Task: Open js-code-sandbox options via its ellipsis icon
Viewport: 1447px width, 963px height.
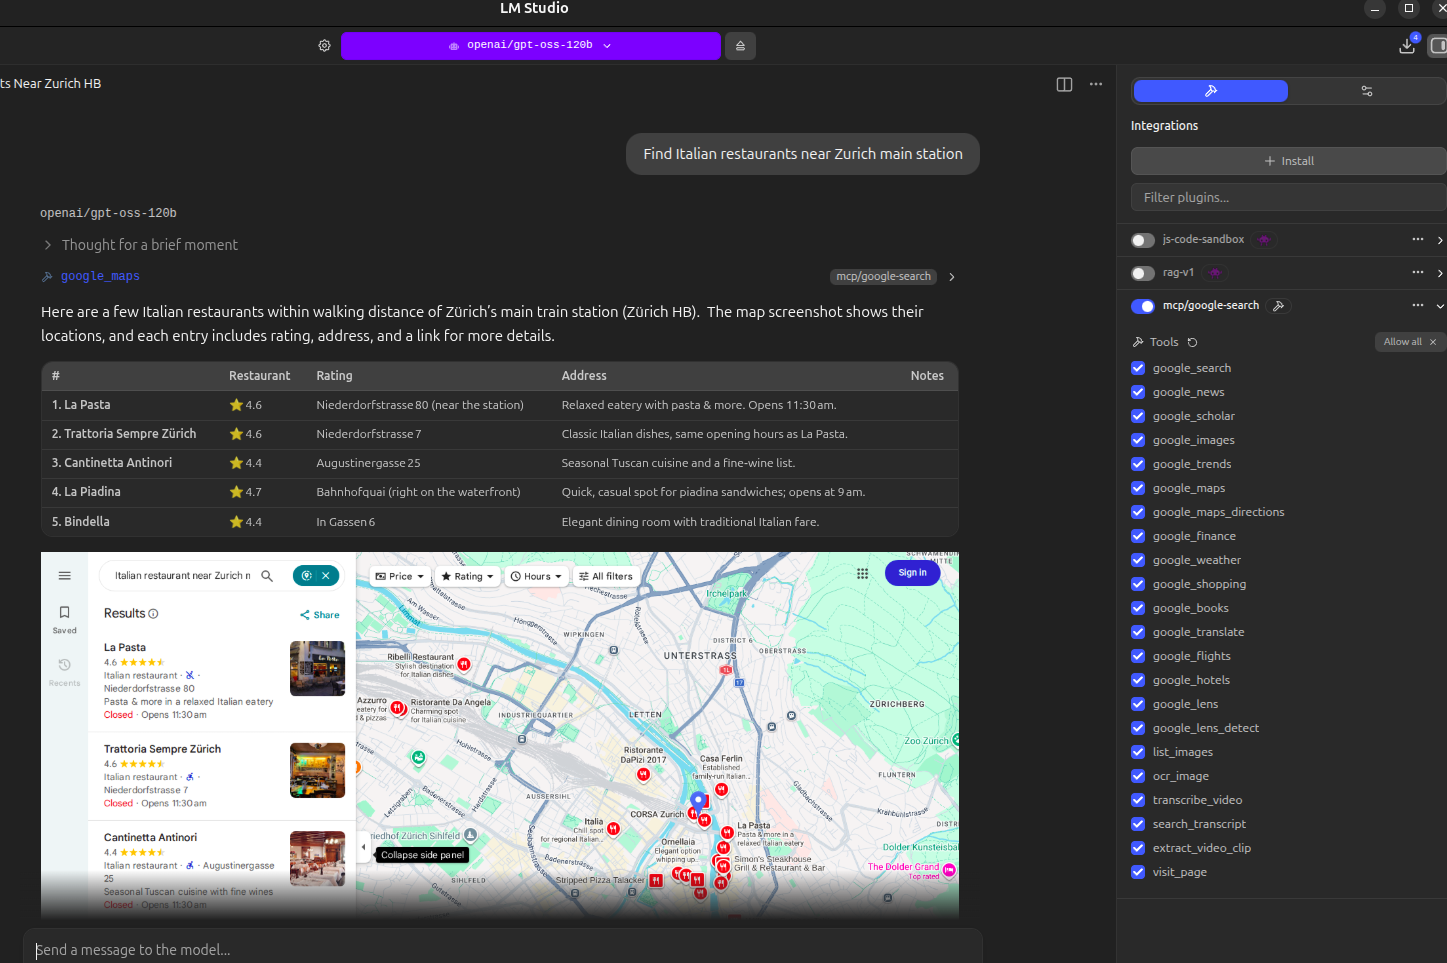Action: [1417, 239]
